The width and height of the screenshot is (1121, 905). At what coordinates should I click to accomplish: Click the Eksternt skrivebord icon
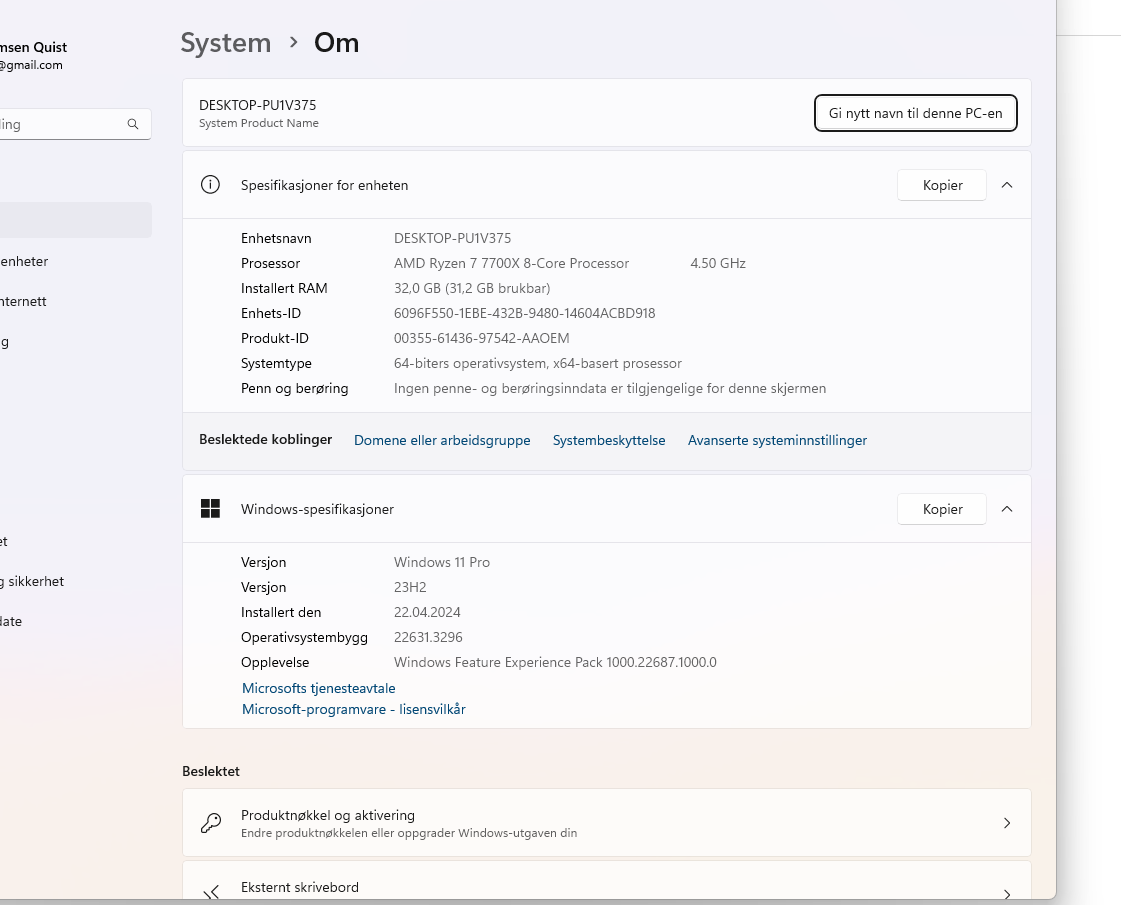210,892
